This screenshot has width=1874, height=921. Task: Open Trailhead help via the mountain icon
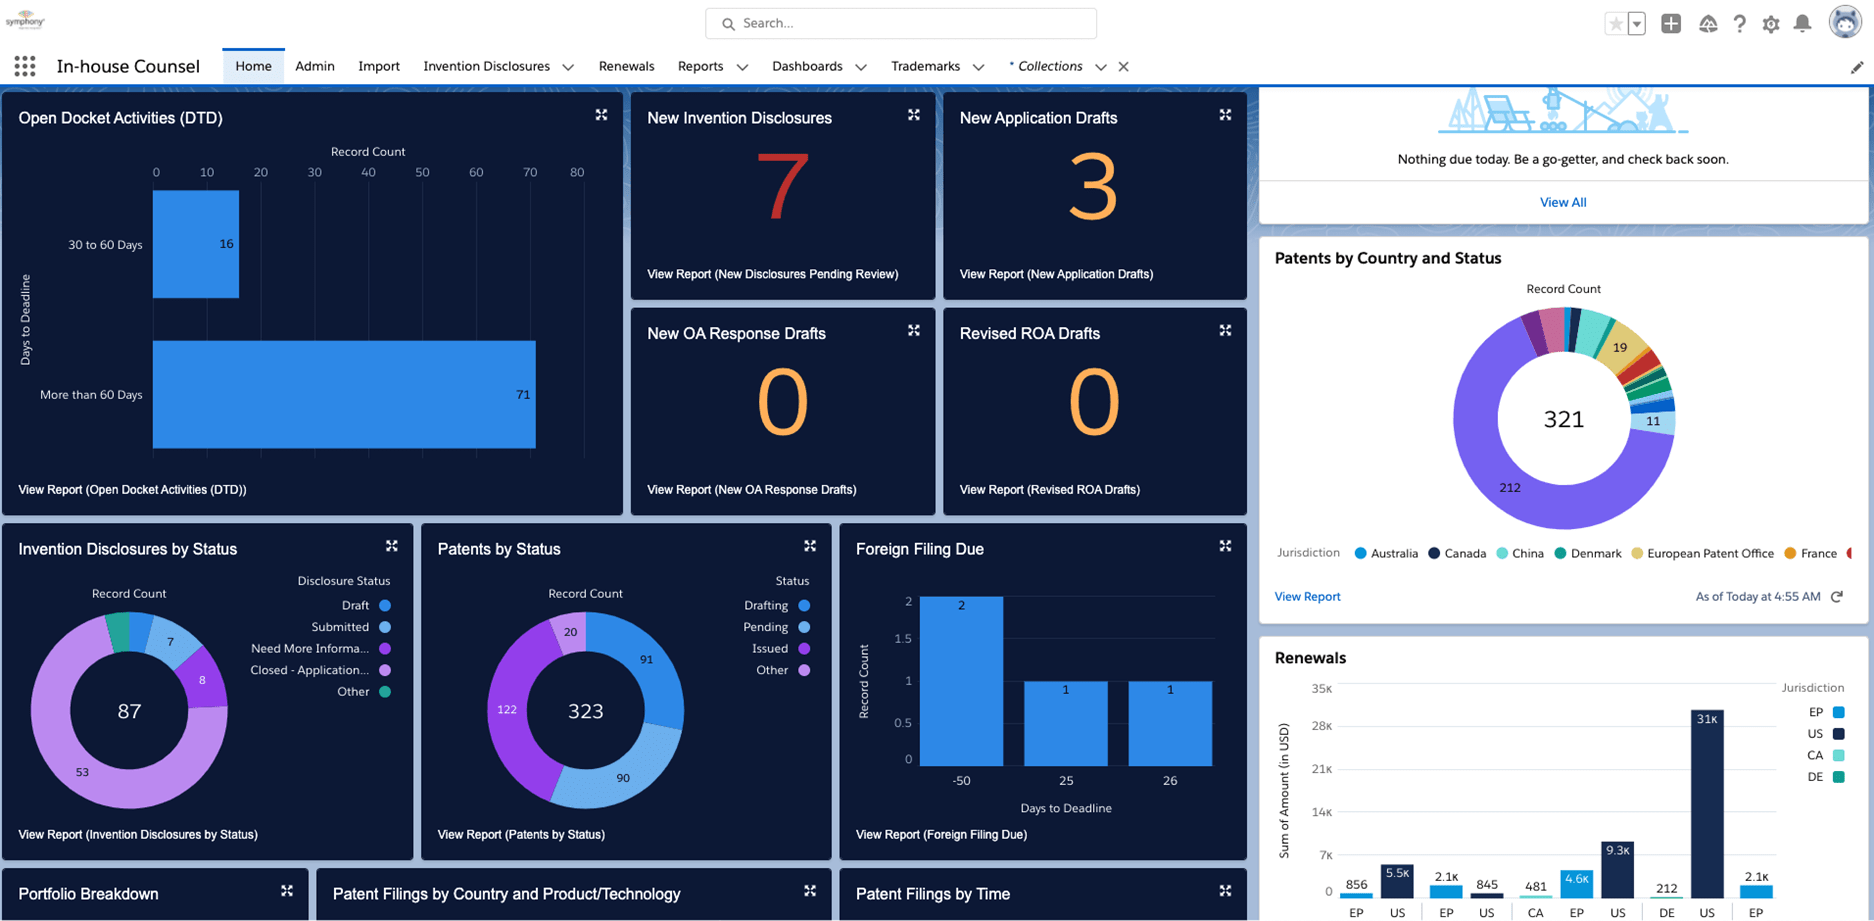(1709, 23)
